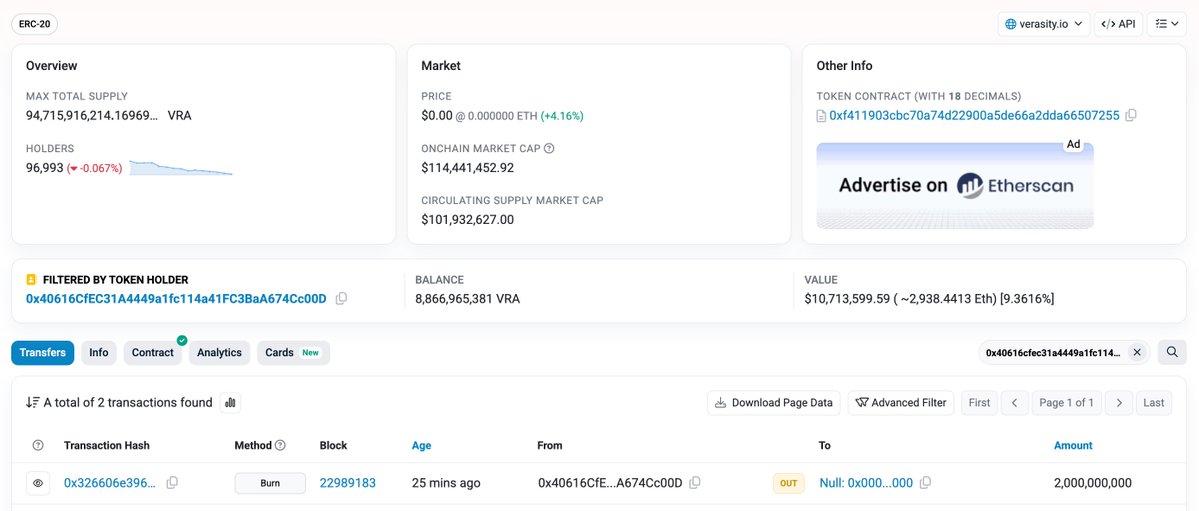This screenshot has height=511, width=1199.
Task: Click the help icon in table header
Action: click(x=38, y=445)
